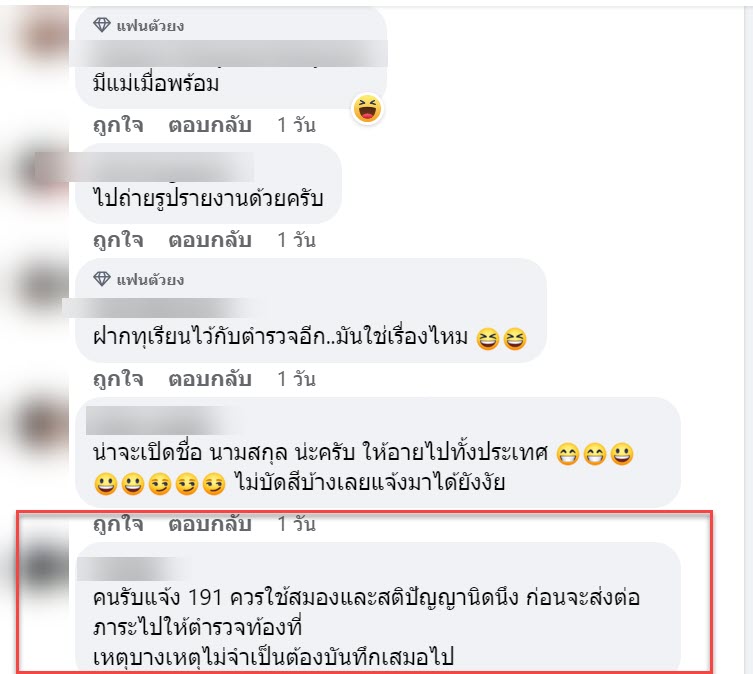
Task: Open the avatar beside the ฝากทุเรียน comment
Action: pos(46,285)
